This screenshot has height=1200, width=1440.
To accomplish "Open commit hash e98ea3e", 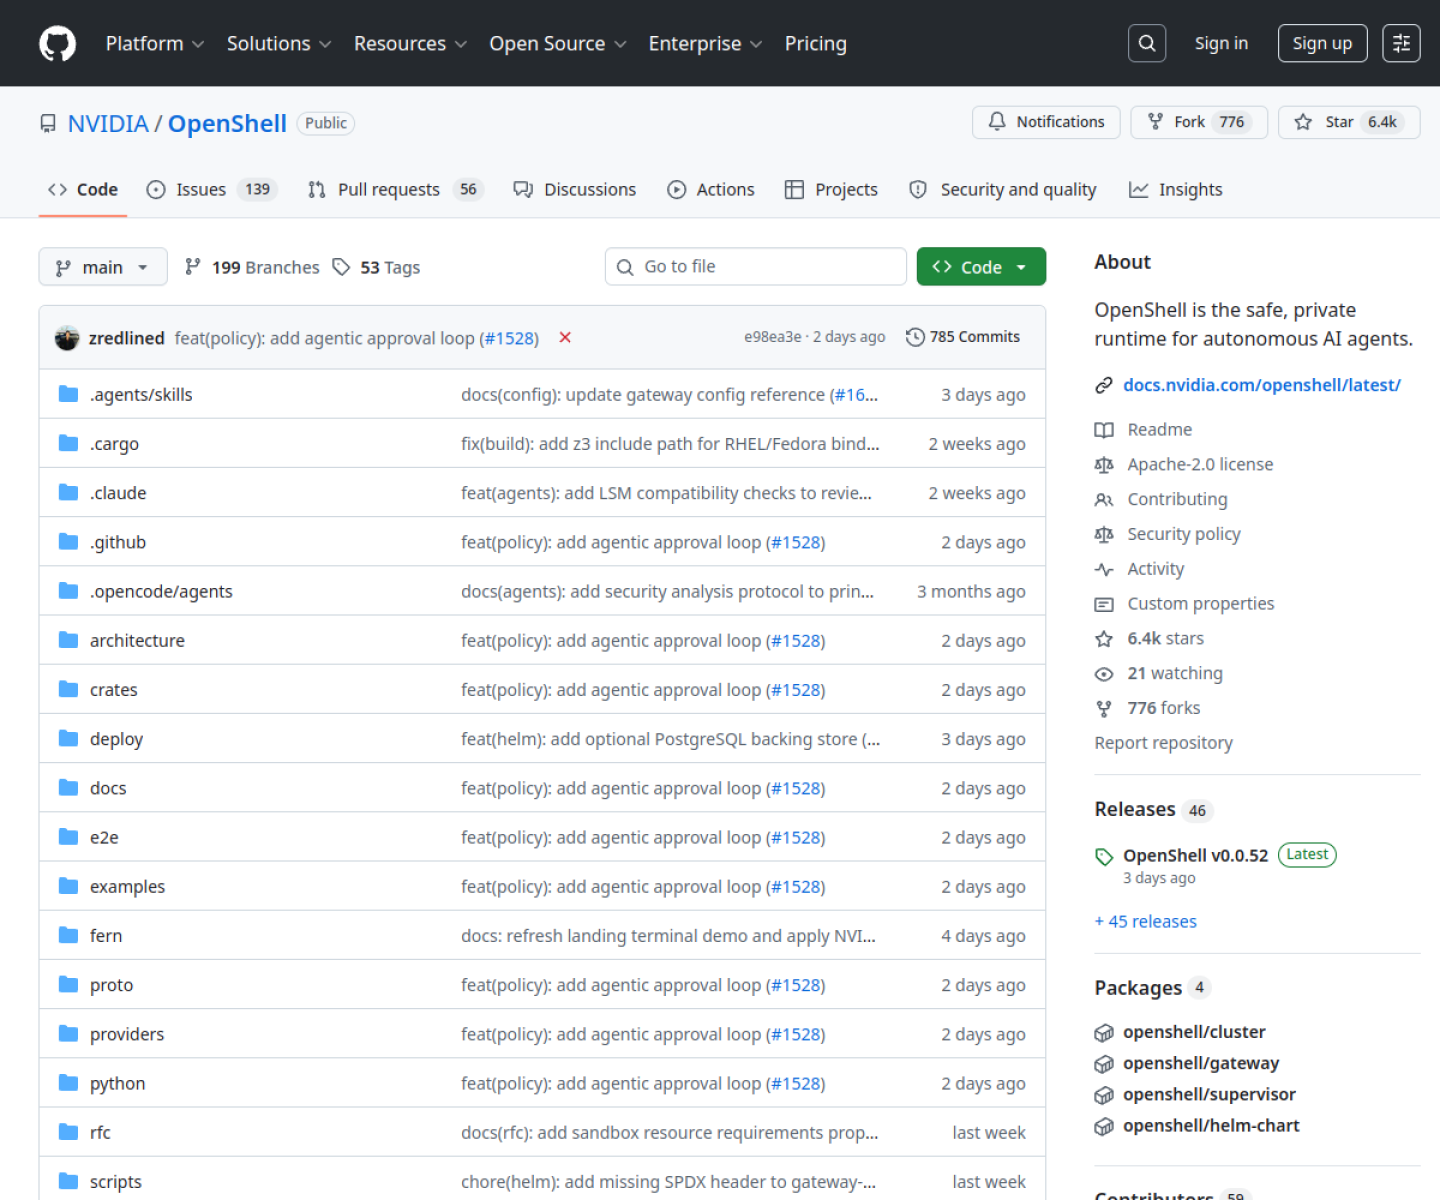I will click(772, 337).
